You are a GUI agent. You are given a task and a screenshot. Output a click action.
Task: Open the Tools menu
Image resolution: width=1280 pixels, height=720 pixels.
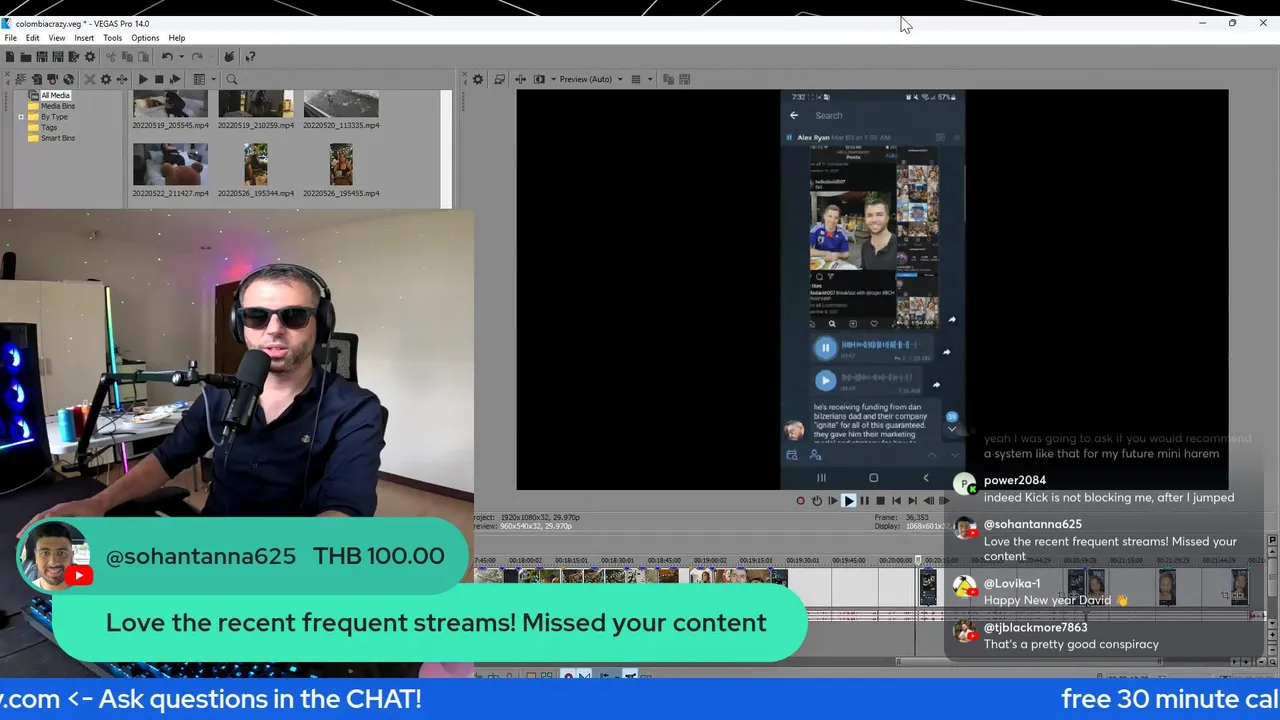click(x=112, y=38)
